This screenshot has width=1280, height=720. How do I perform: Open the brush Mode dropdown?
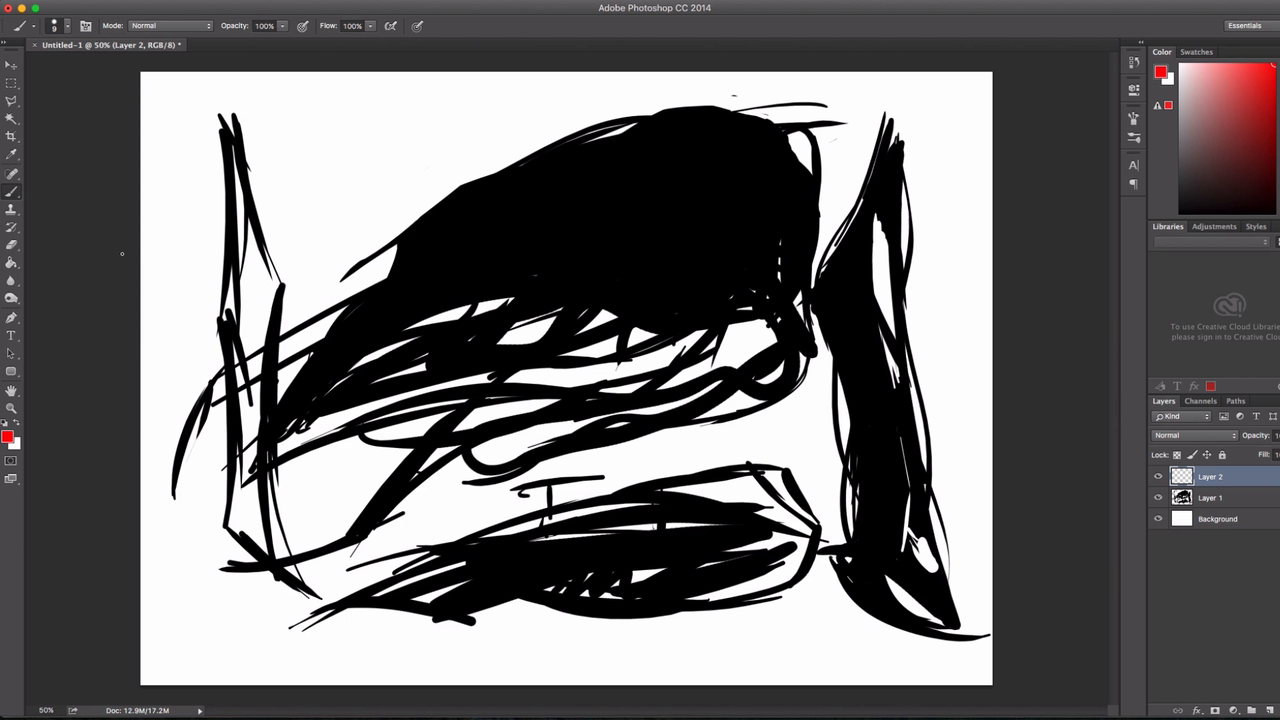[x=171, y=26]
